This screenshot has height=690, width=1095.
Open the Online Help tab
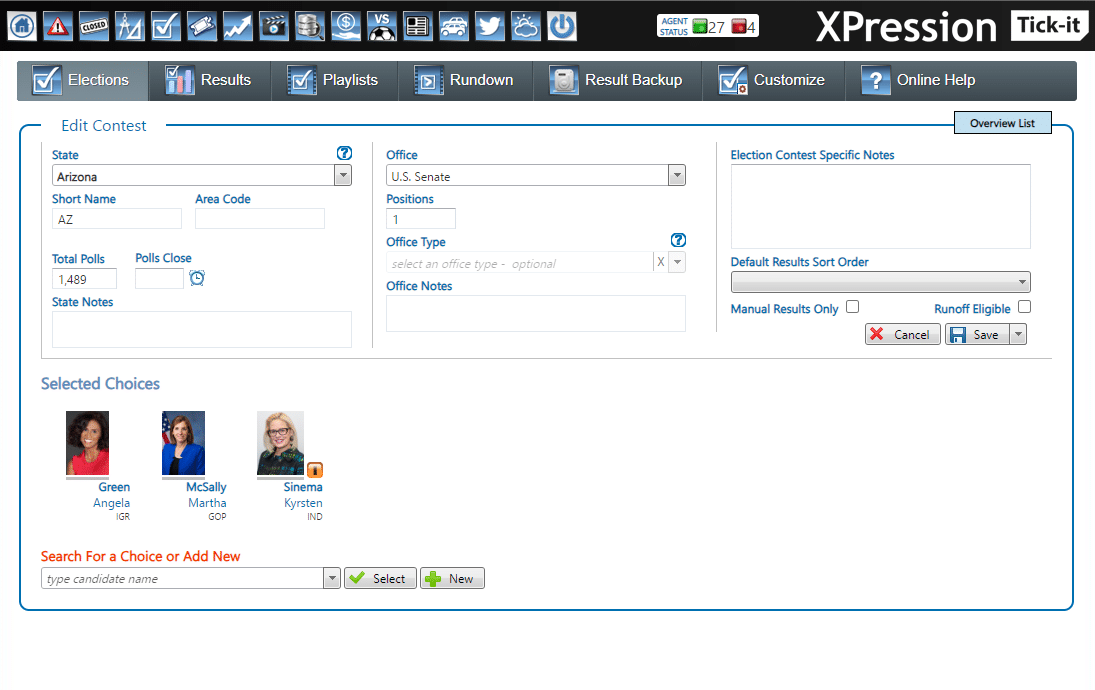click(919, 80)
